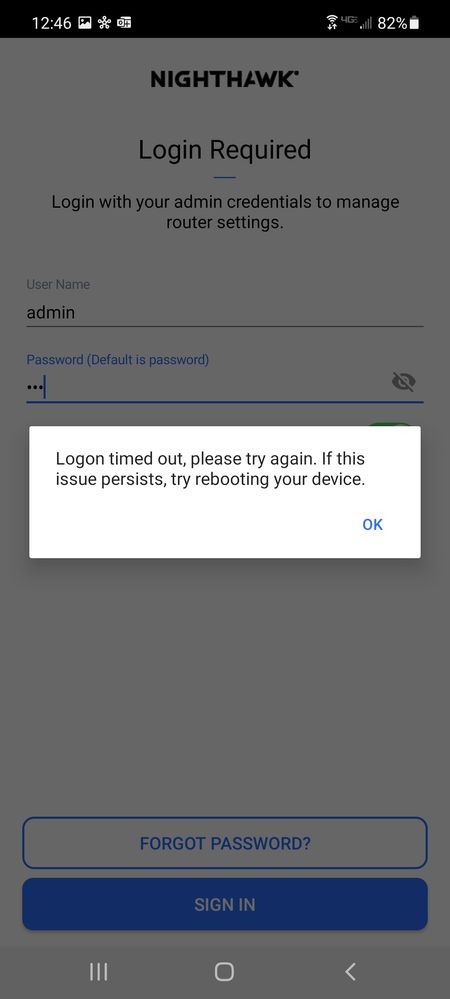Tap the Wi-Fi status icon

331,24
